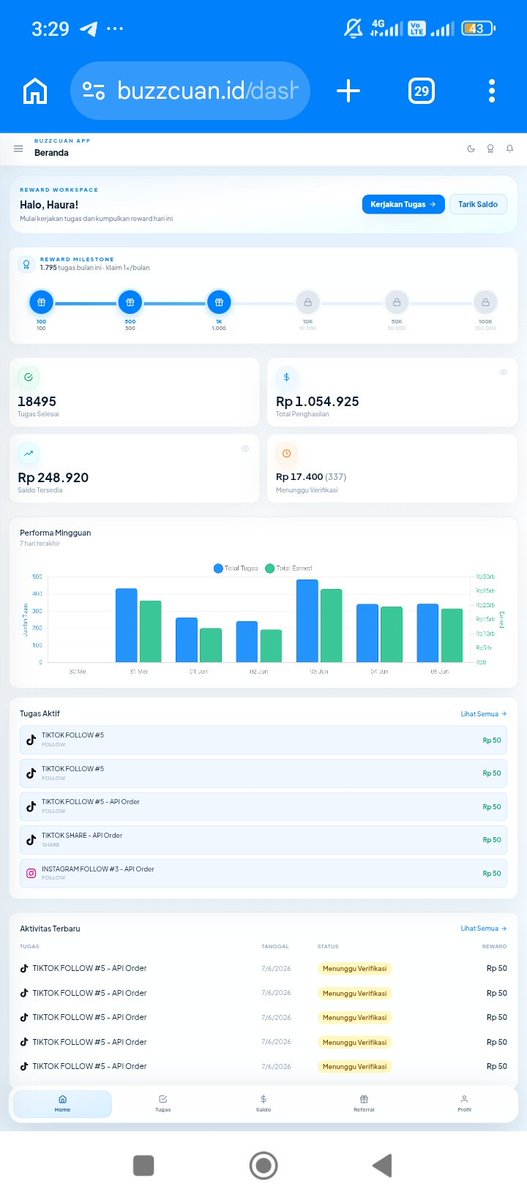Toggle Total Tugas legend in chart
The image size is (527, 1200).
(x=235, y=568)
